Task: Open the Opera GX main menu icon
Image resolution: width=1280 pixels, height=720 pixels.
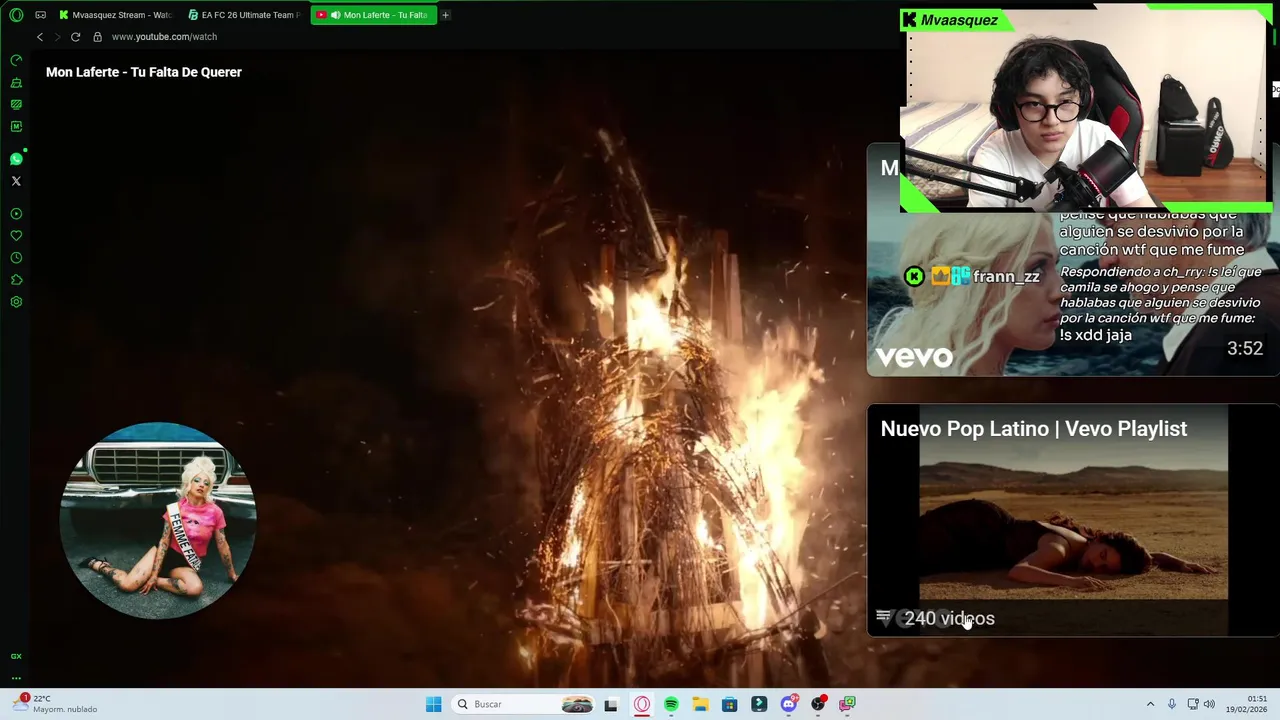Action: [x=16, y=15]
